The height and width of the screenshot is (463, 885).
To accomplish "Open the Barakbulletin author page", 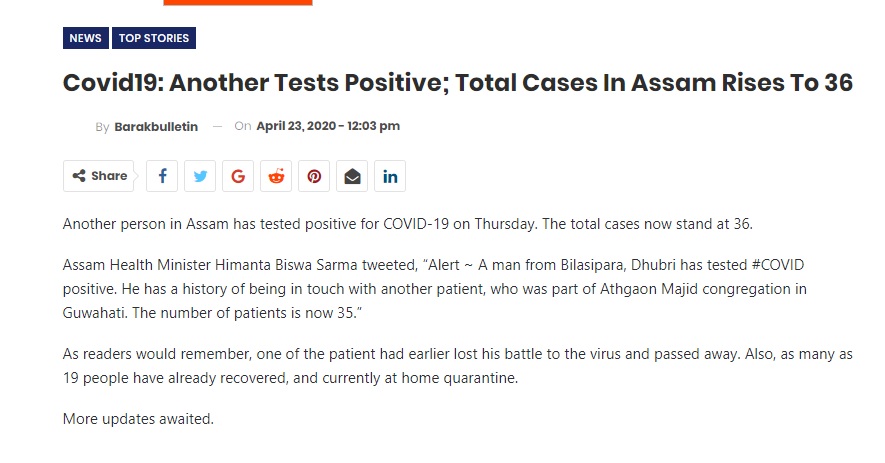I will coord(156,126).
